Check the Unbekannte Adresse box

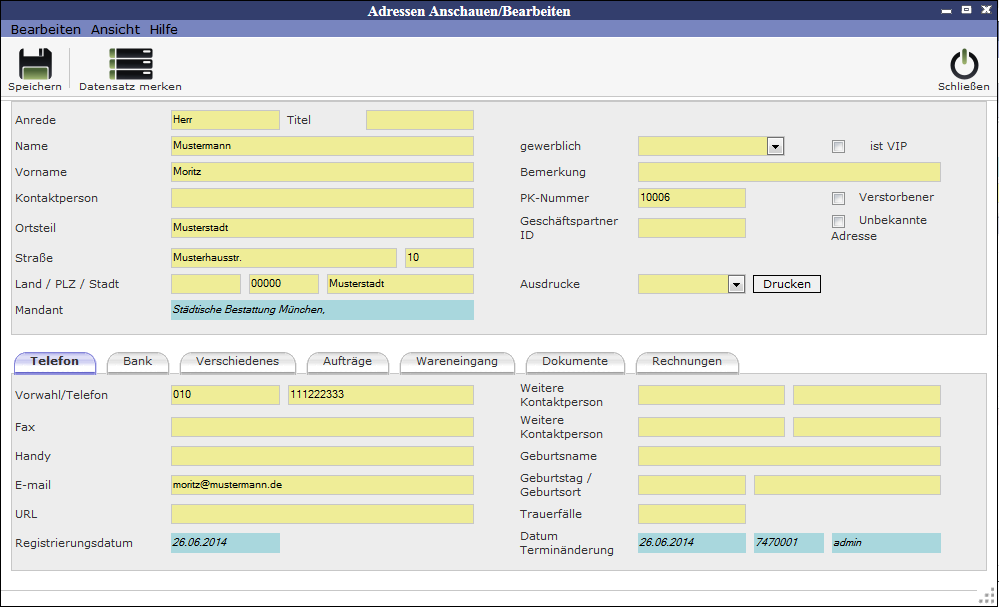[839, 221]
